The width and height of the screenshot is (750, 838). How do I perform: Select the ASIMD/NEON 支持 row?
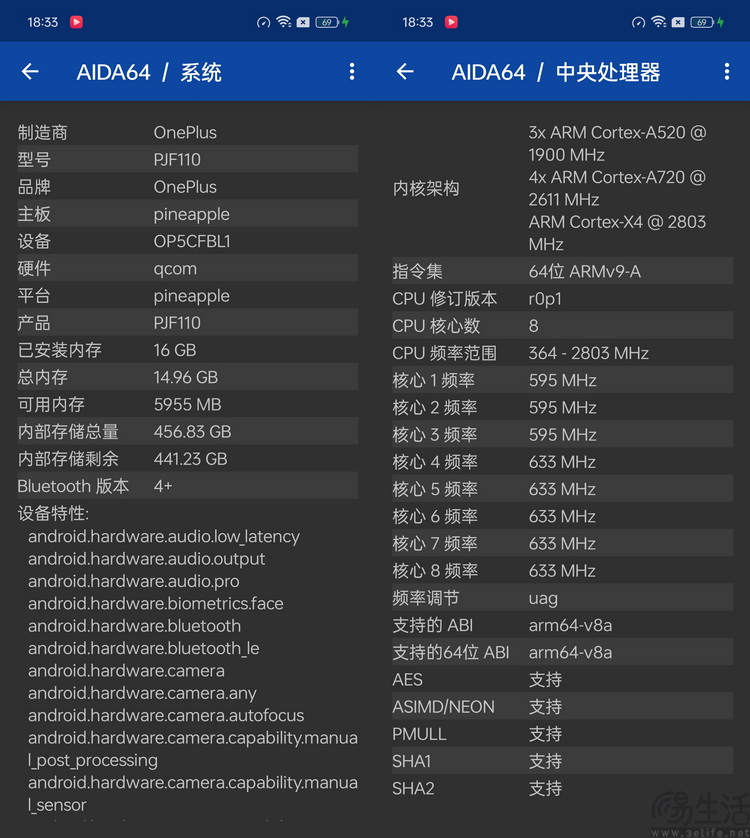(x=562, y=707)
